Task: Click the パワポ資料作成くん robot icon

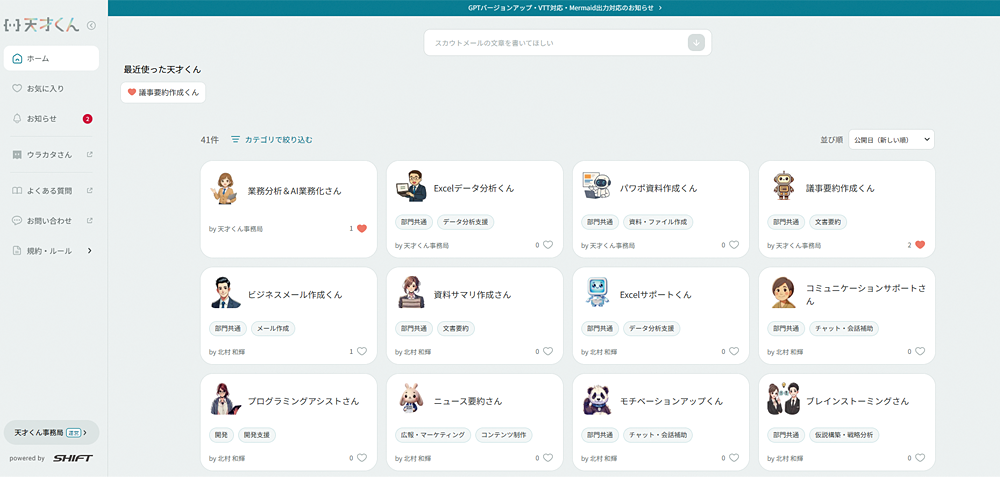Action: tap(597, 188)
